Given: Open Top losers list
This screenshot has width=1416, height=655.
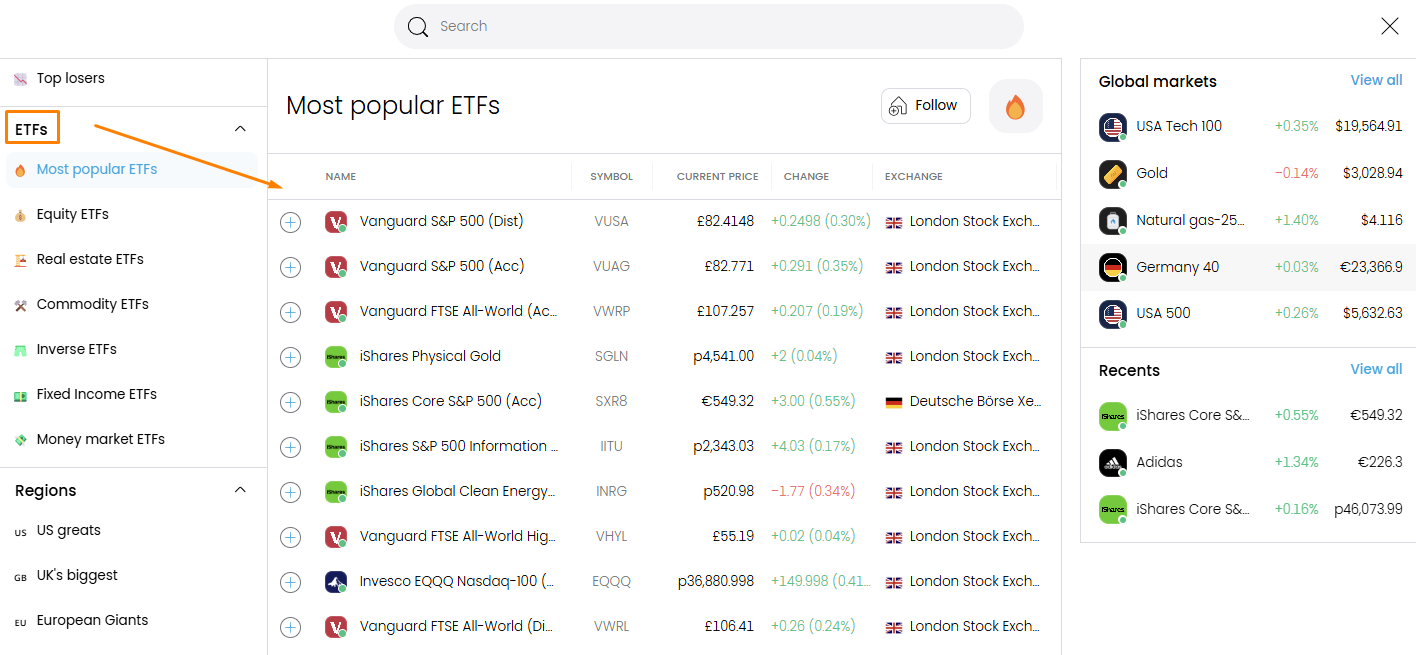Looking at the screenshot, I should (x=70, y=78).
